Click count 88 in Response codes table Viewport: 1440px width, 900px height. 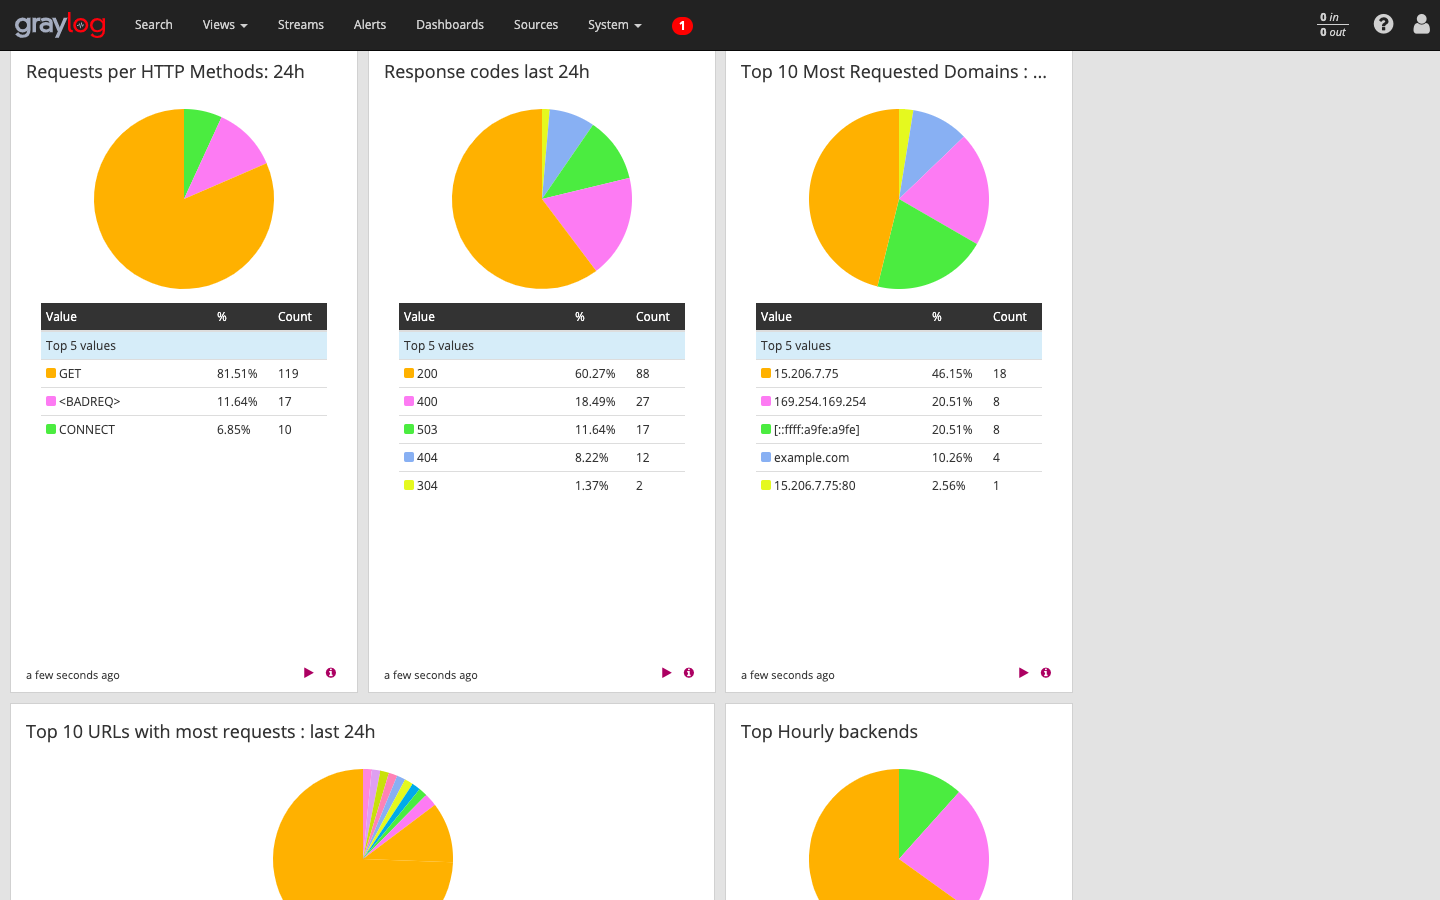tap(642, 373)
